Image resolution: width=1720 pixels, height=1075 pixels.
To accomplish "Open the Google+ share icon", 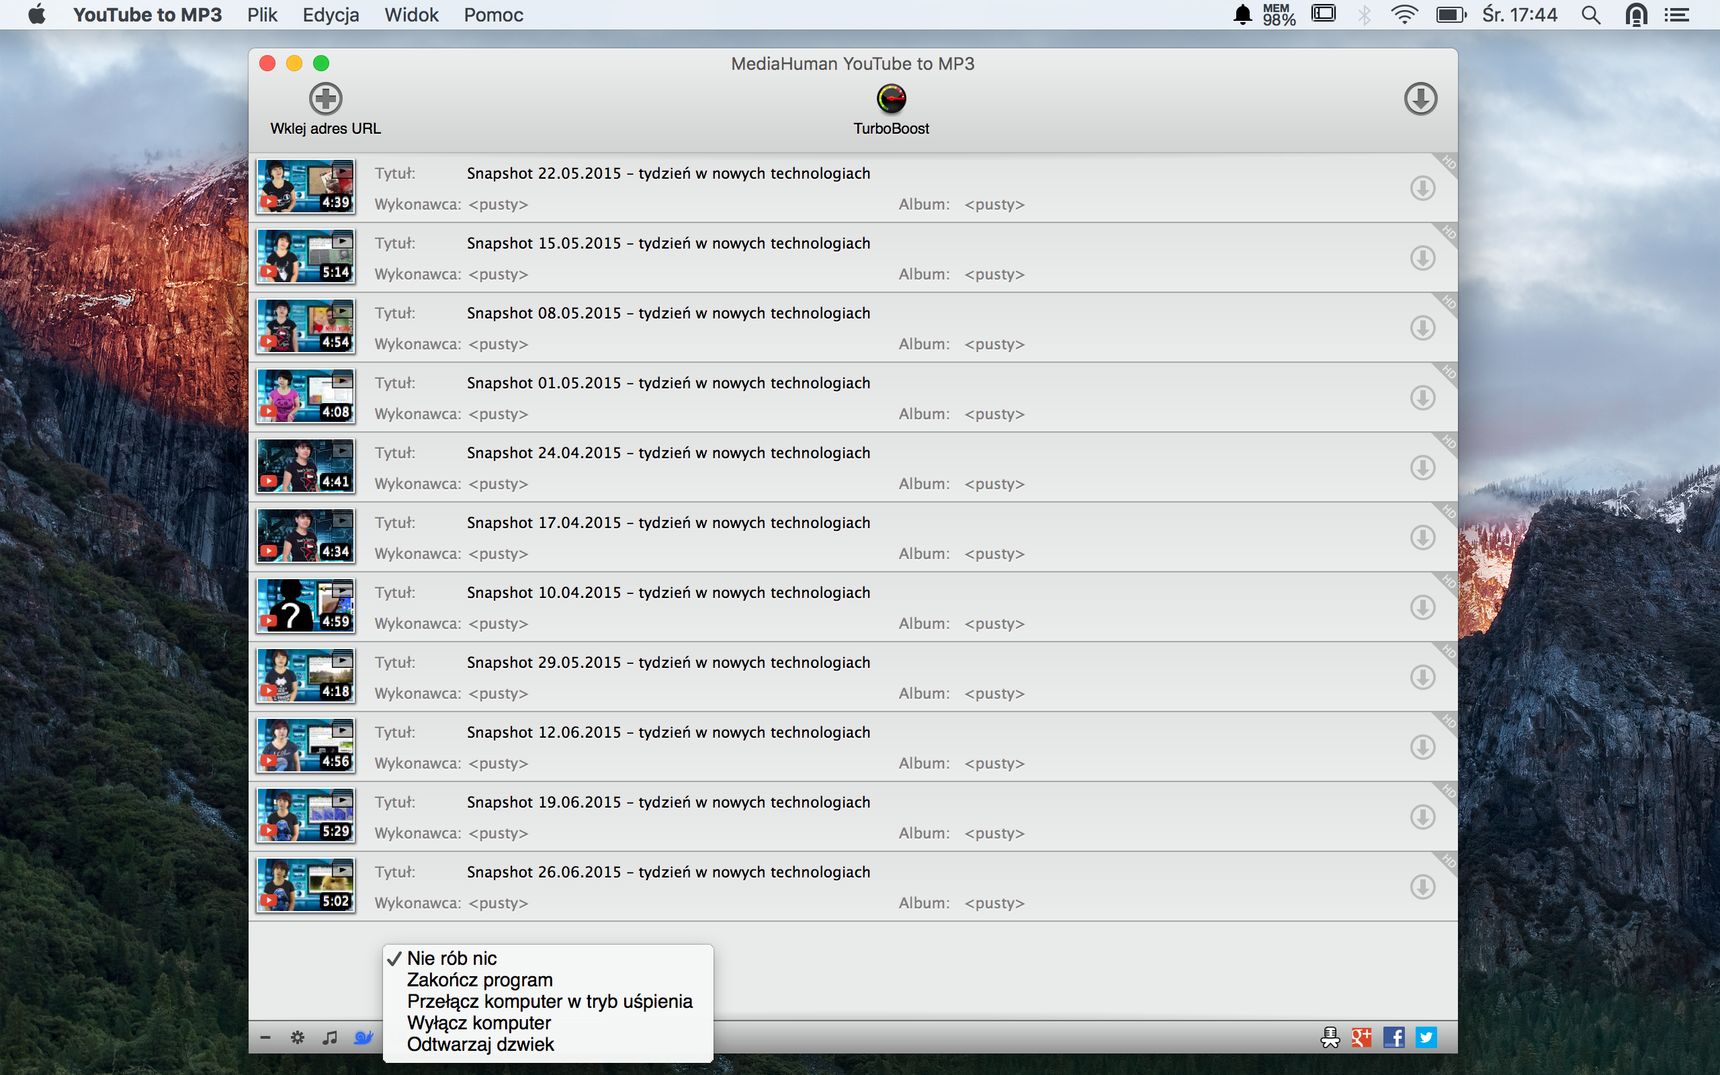I will [1361, 1038].
